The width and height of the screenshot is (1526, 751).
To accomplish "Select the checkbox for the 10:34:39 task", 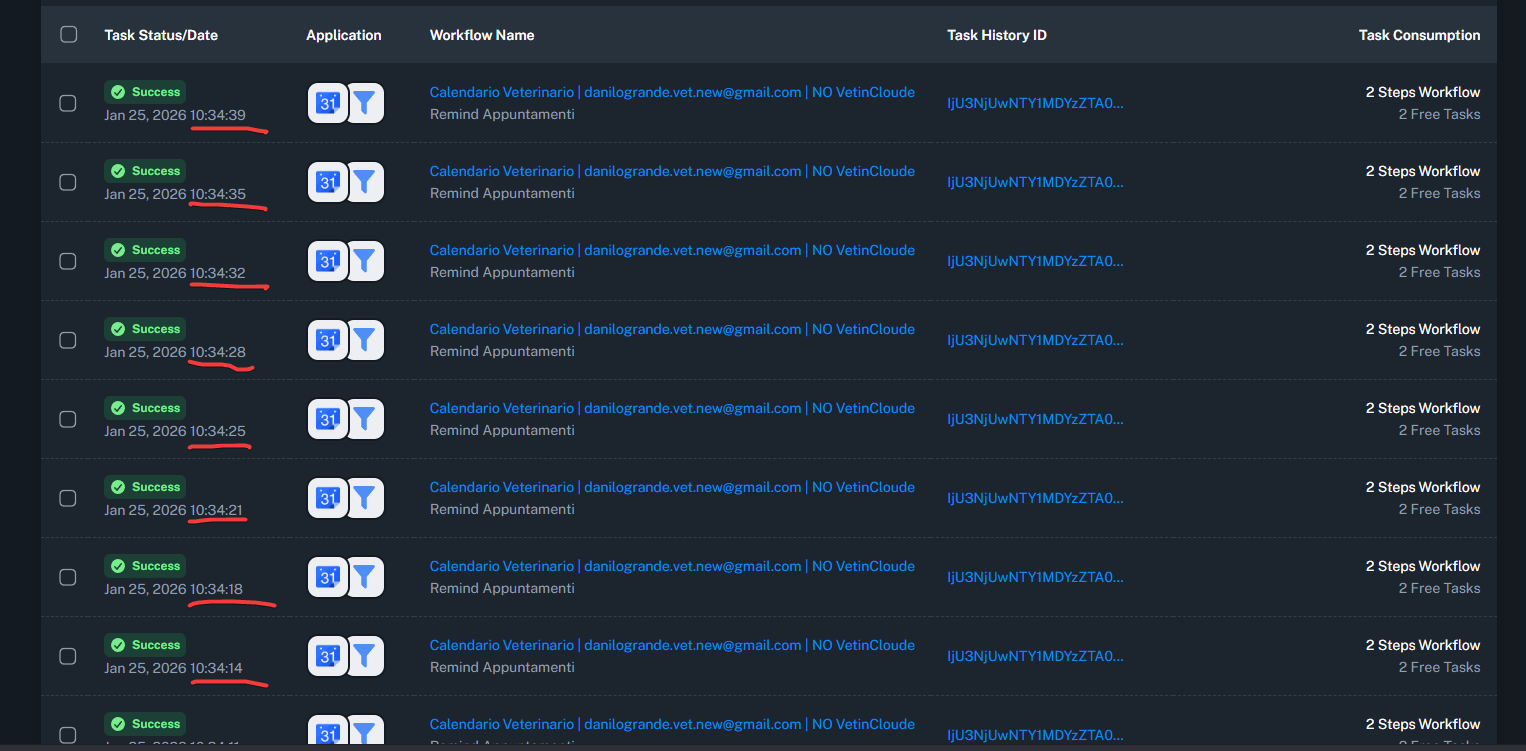I will pos(68,103).
